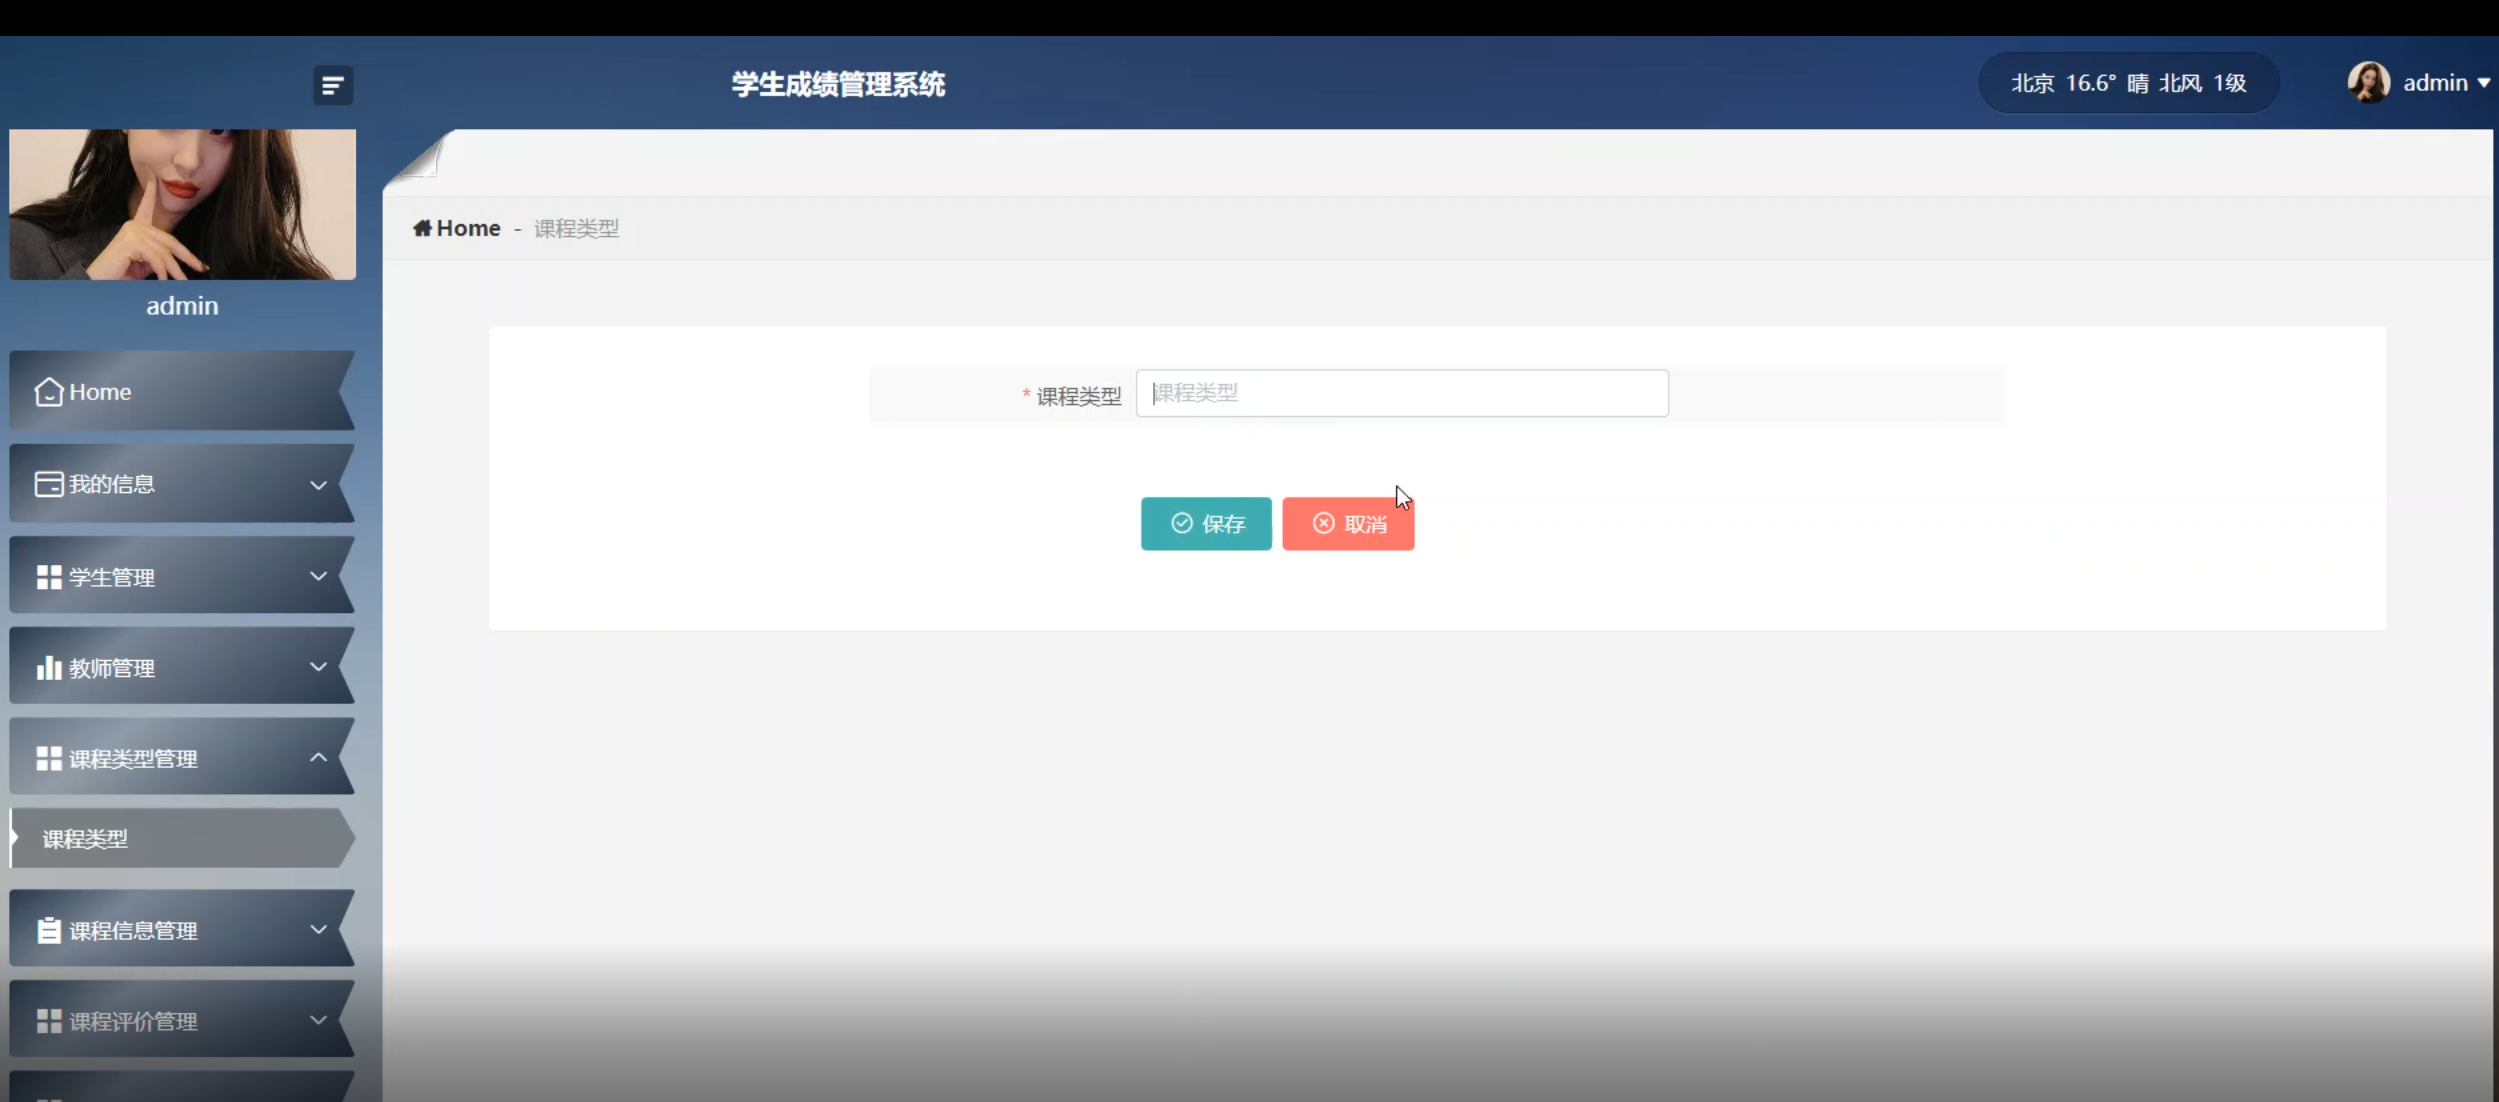This screenshot has width=2499, height=1102.
Task: Click the 课程类型管理 menu label
Action: click(x=133, y=759)
